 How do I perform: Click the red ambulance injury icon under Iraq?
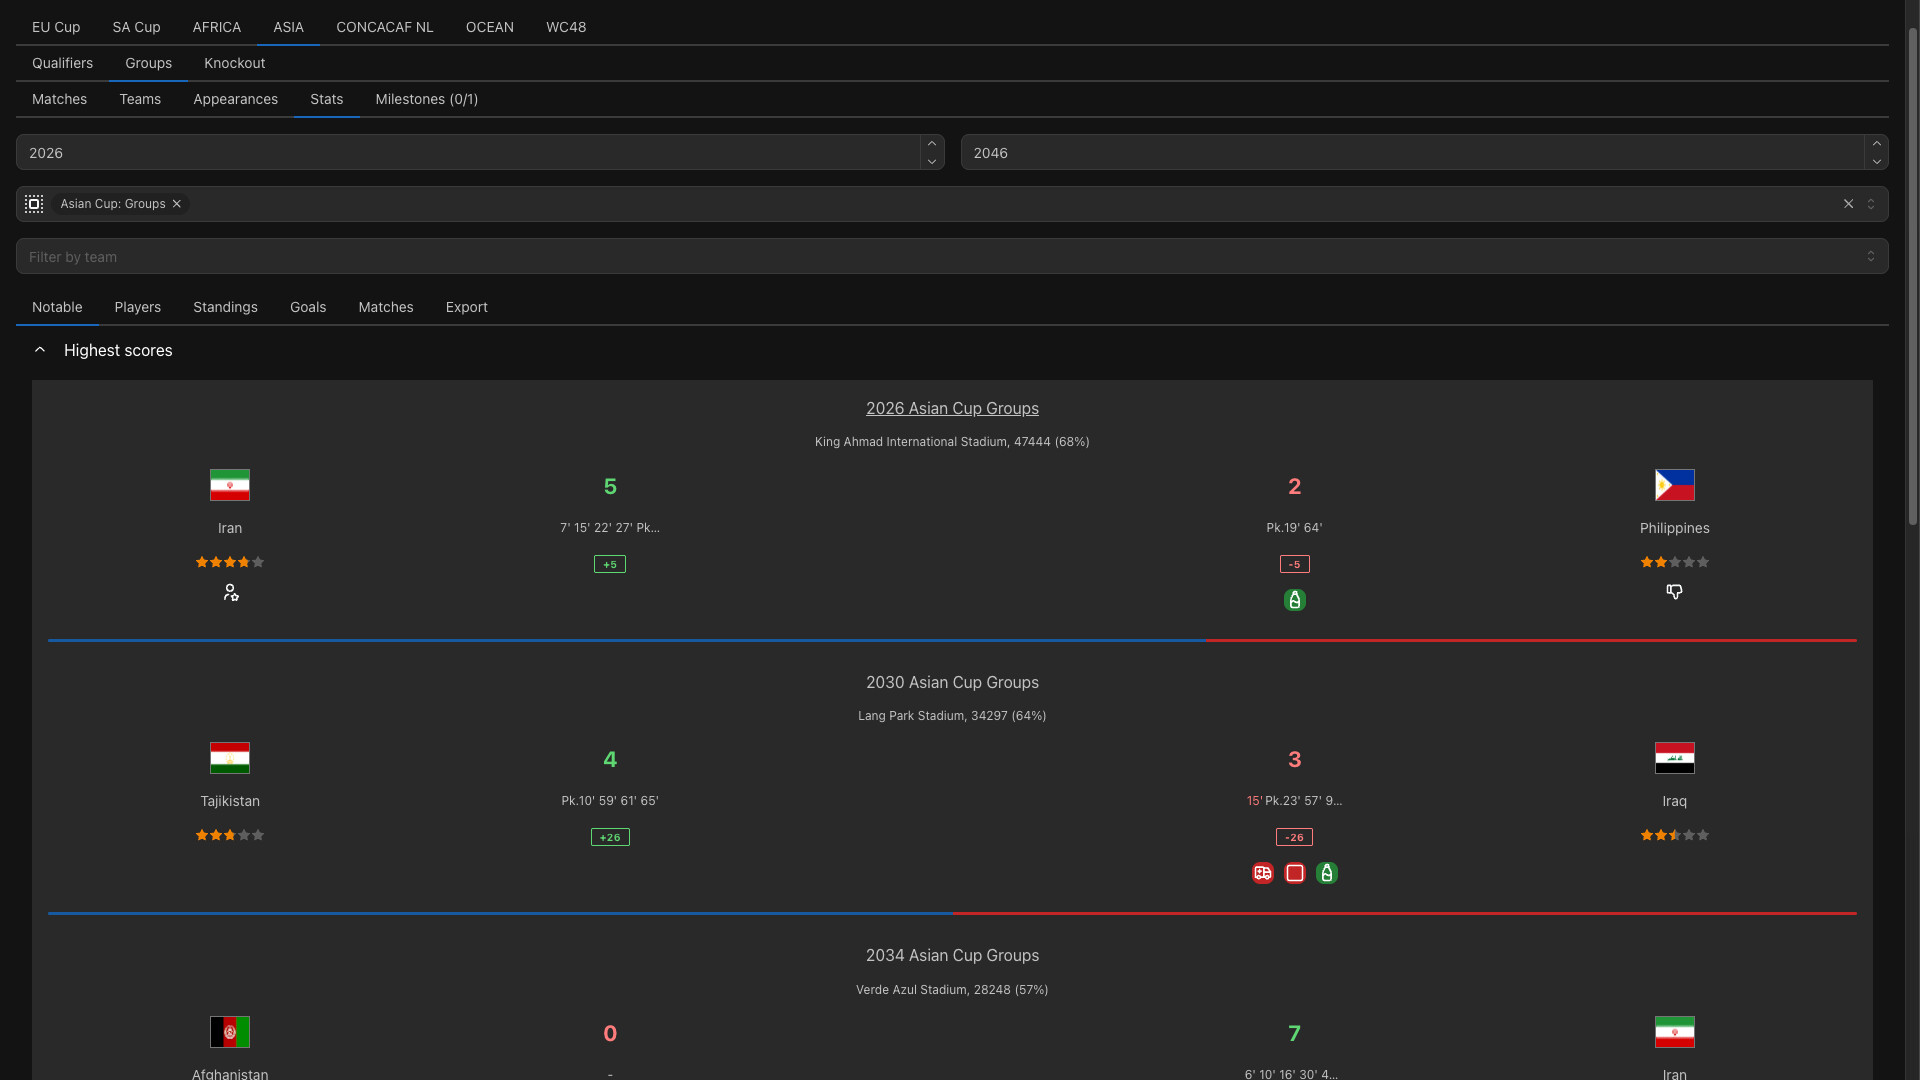(x=1262, y=873)
